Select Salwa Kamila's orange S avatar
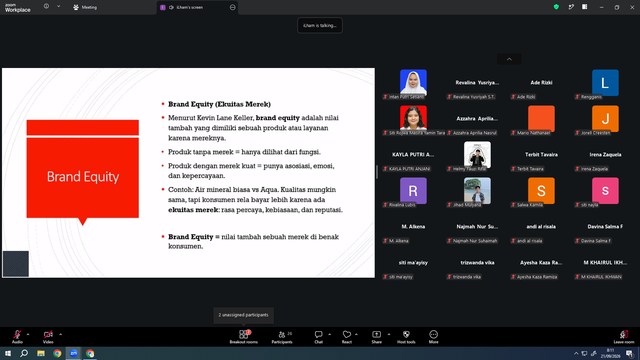This screenshot has width=640, height=360. point(541,191)
